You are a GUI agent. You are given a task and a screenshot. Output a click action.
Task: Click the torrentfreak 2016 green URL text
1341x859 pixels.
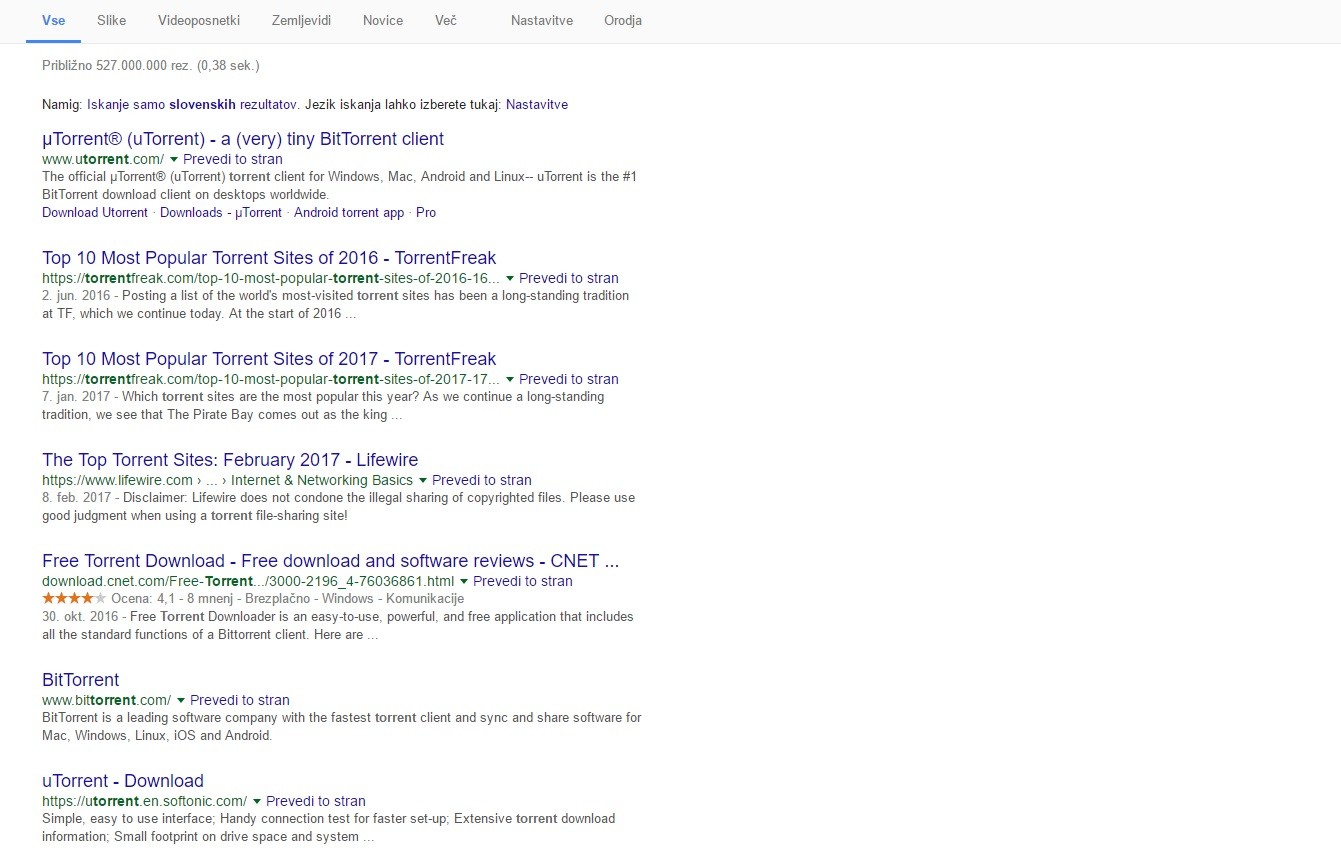click(x=271, y=278)
